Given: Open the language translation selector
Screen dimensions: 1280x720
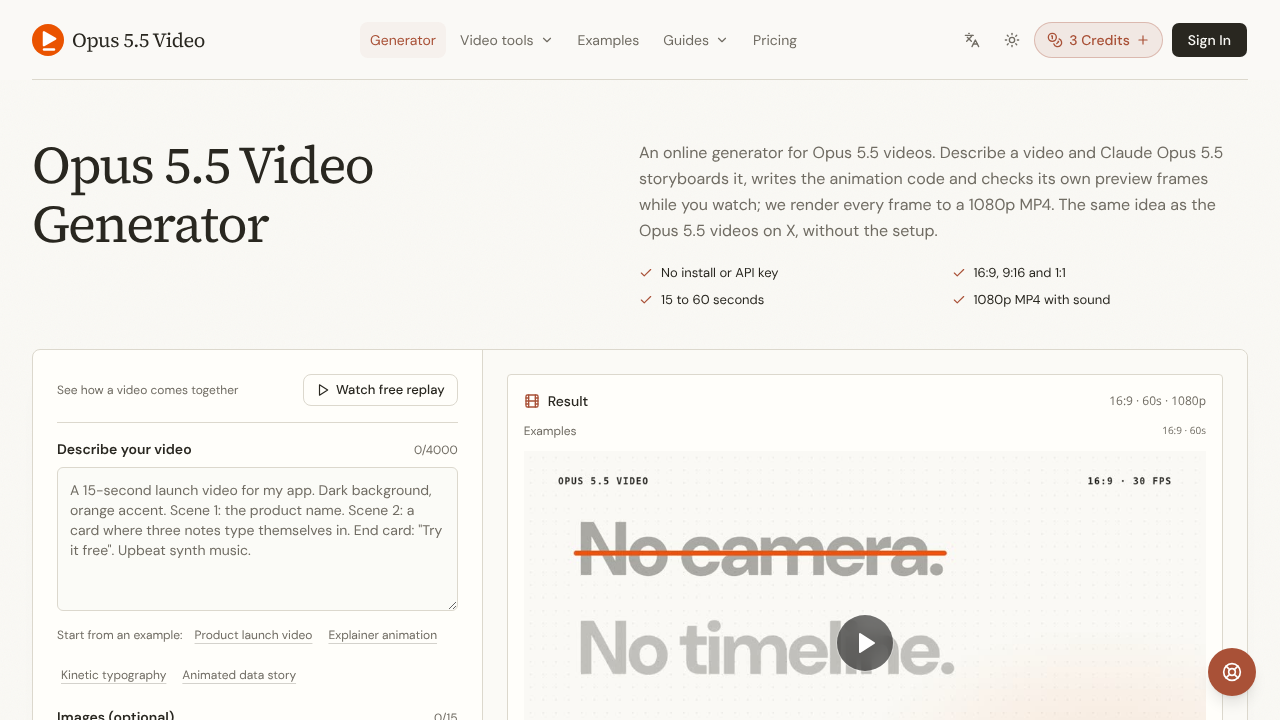Looking at the screenshot, I should click(x=972, y=40).
